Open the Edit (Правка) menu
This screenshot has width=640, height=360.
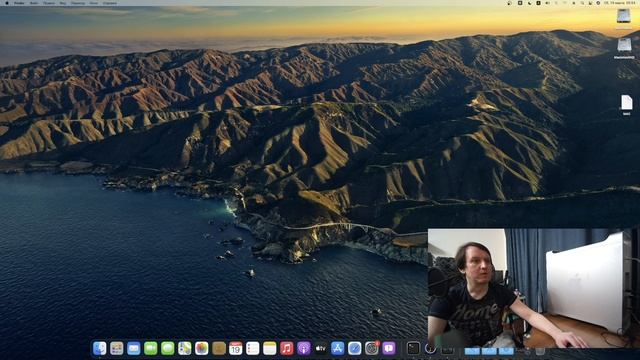tap(49, 3)
